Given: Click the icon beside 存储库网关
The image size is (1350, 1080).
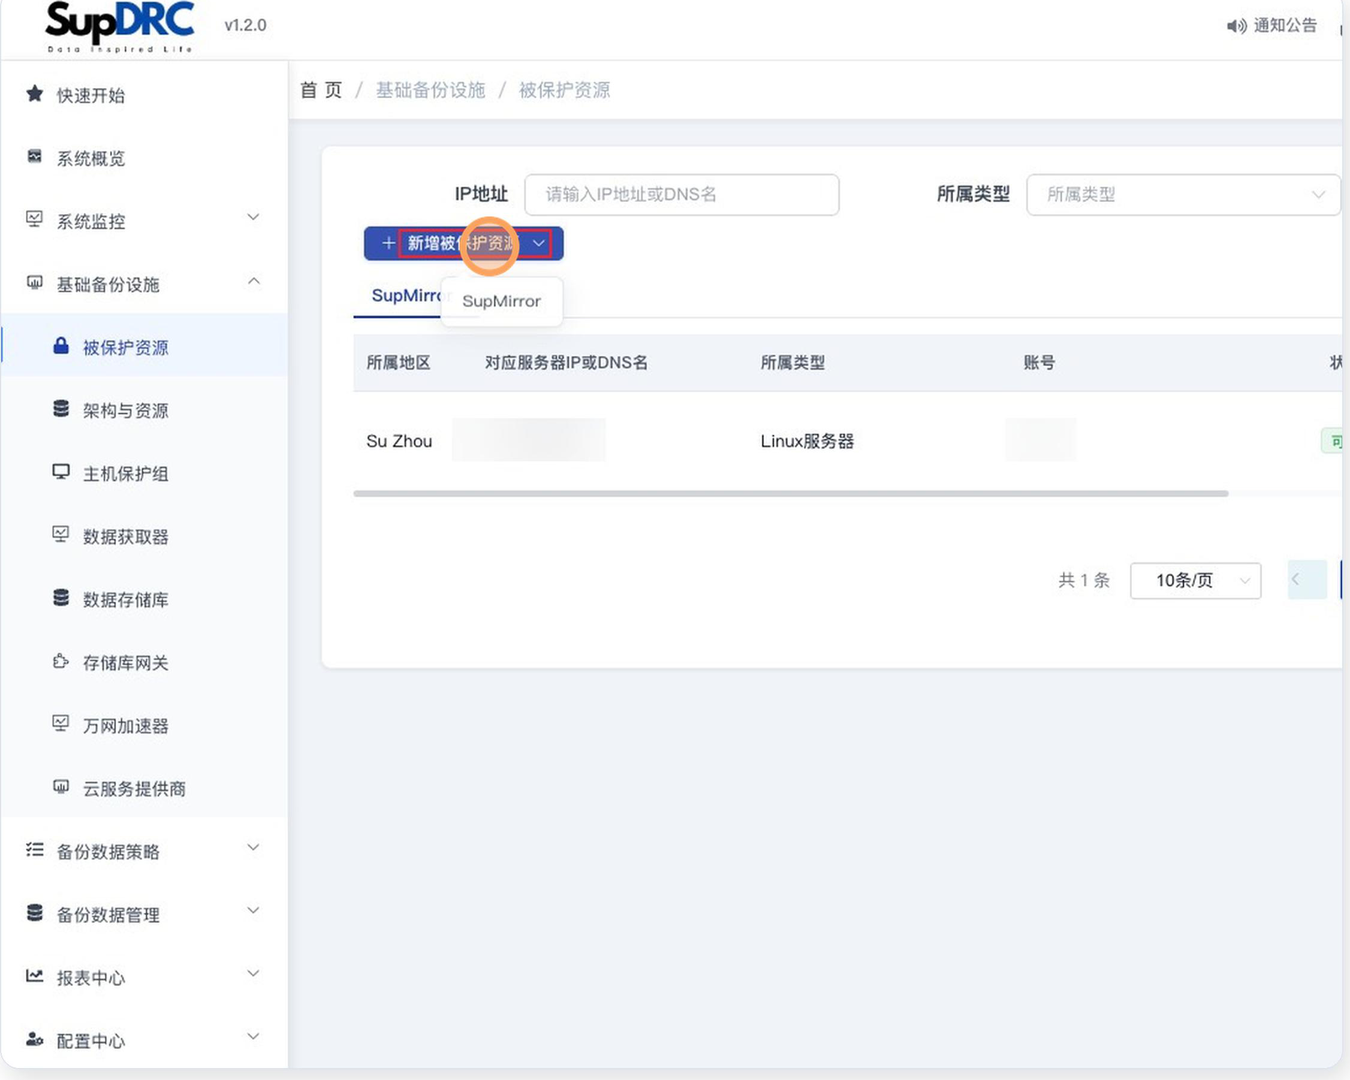Looking at the screenshot, I should tap(61, 661).
